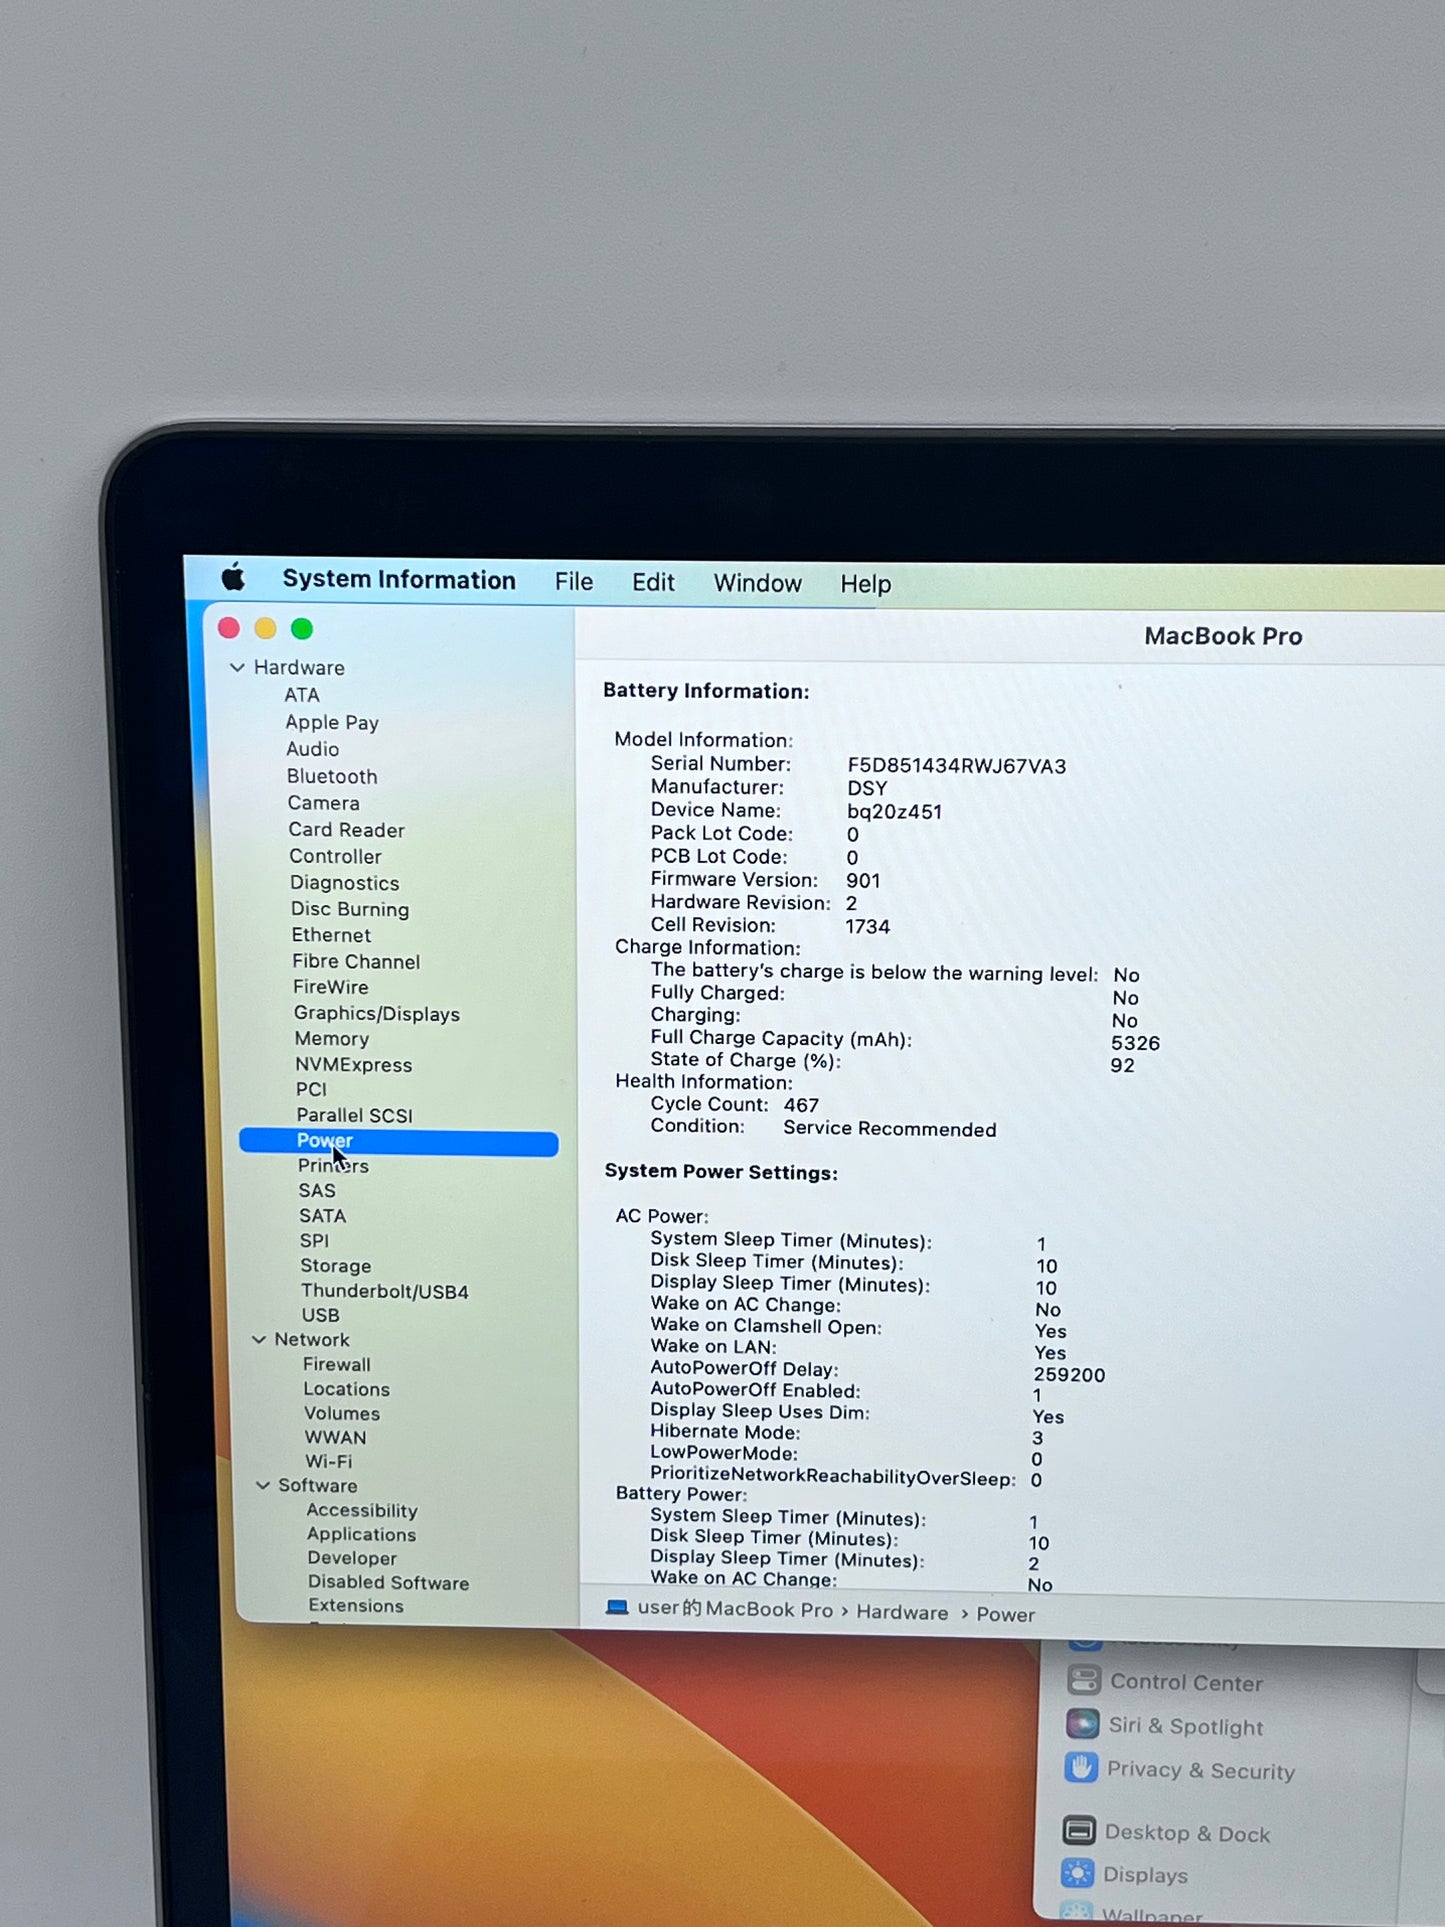Screen dimensions: 1445x1927
Task: Click the serial number F5D851434RWJ67VA3
Action: [956, 766]
